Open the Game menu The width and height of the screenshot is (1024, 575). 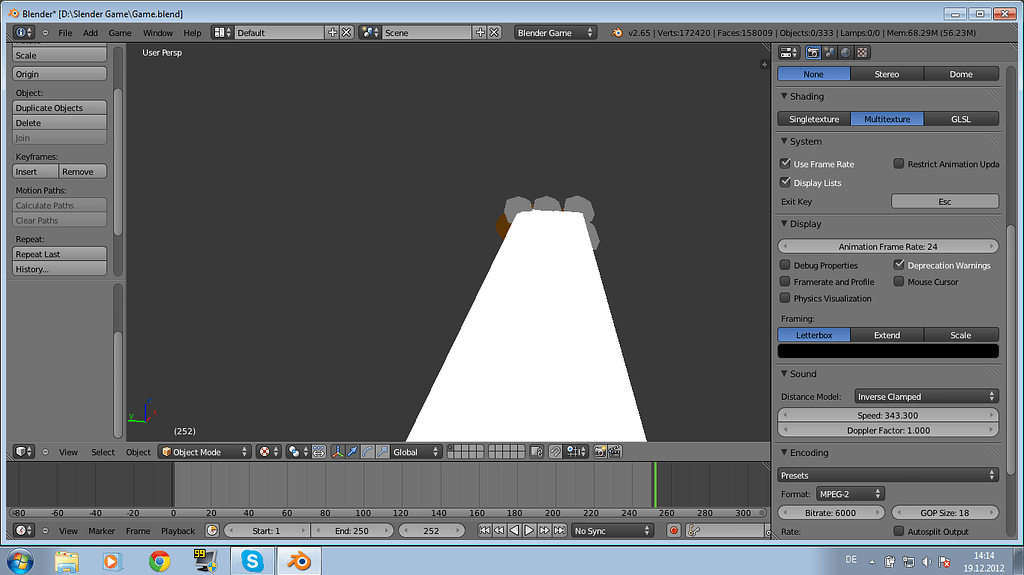(120, 33)
